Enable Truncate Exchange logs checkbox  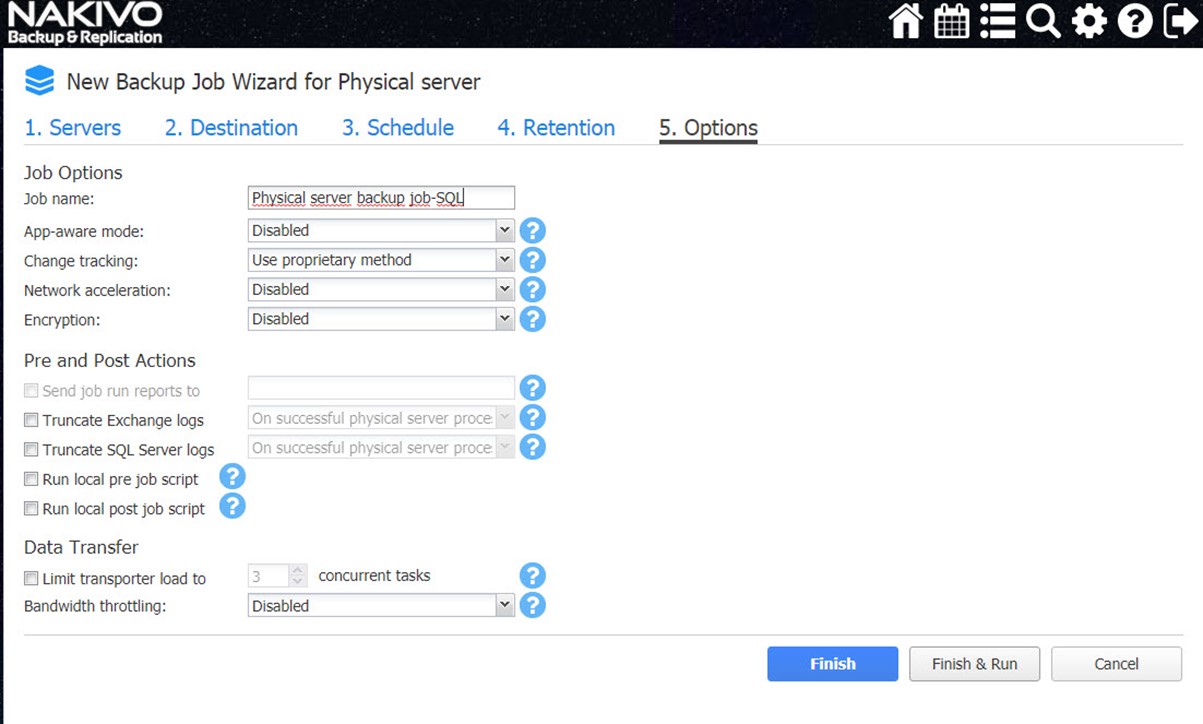coord(32,420)
